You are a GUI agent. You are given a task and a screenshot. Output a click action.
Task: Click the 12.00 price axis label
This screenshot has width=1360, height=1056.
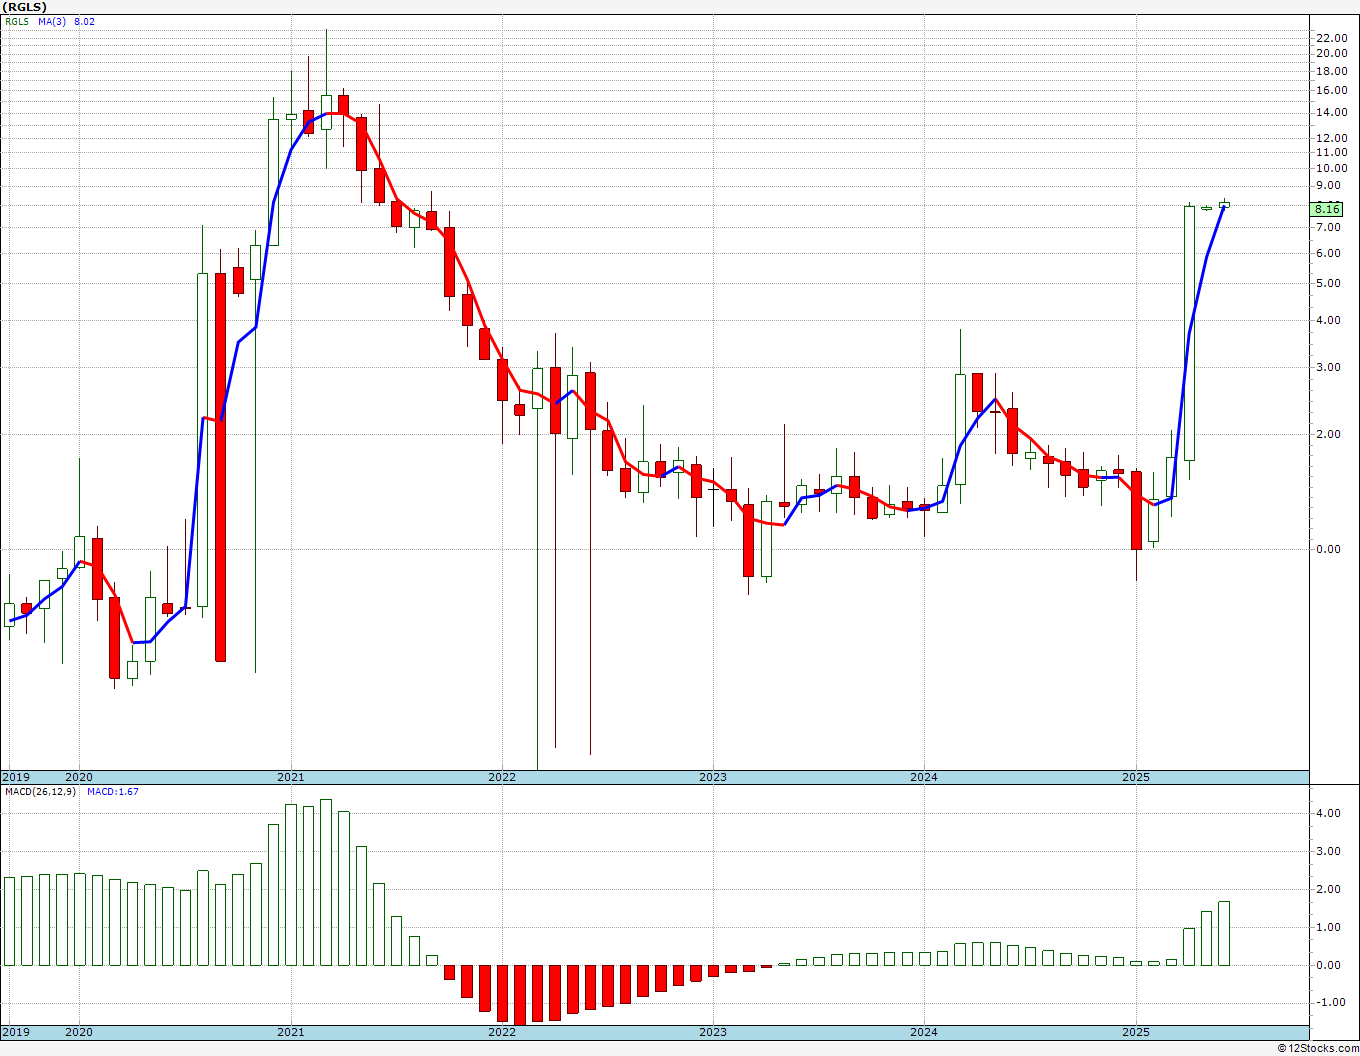(1331, 137)
